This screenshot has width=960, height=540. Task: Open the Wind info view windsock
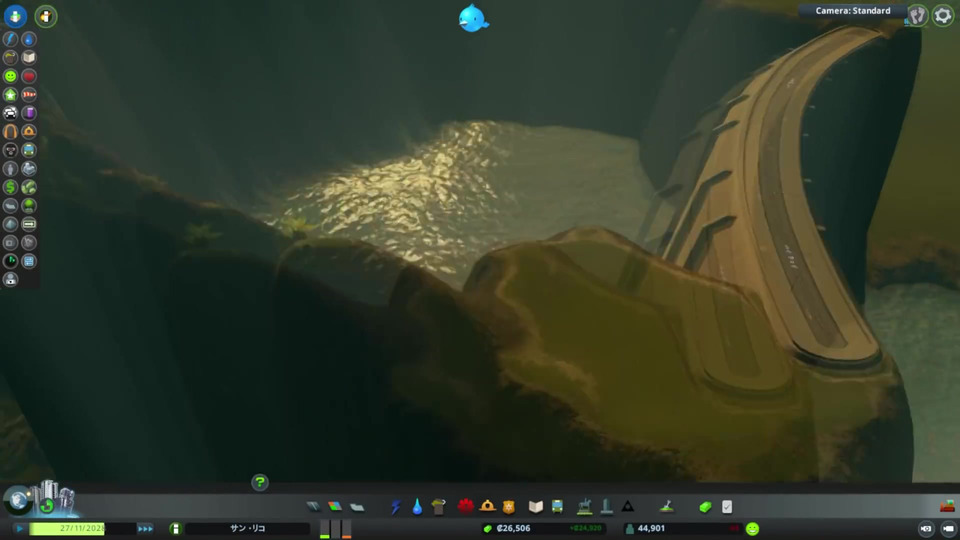click(x=29, y=94)
